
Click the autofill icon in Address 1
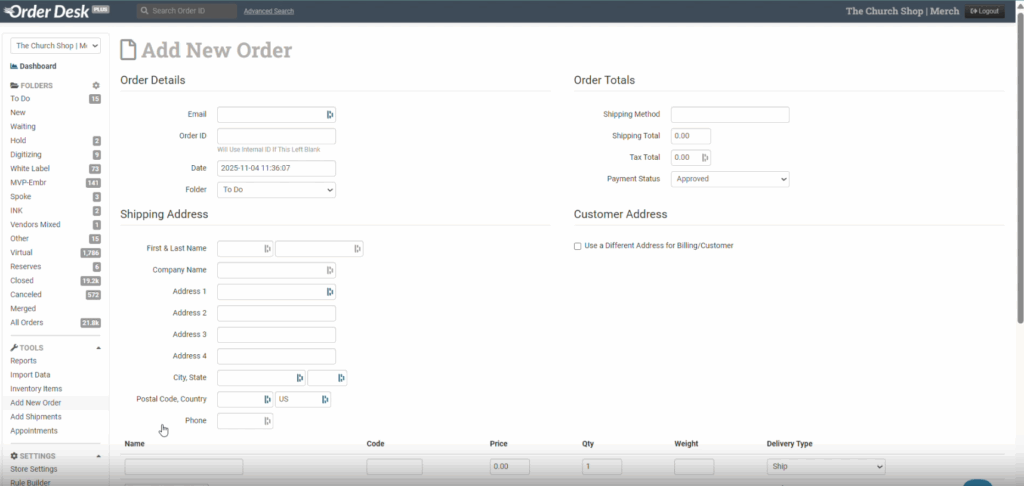[329, 292]
